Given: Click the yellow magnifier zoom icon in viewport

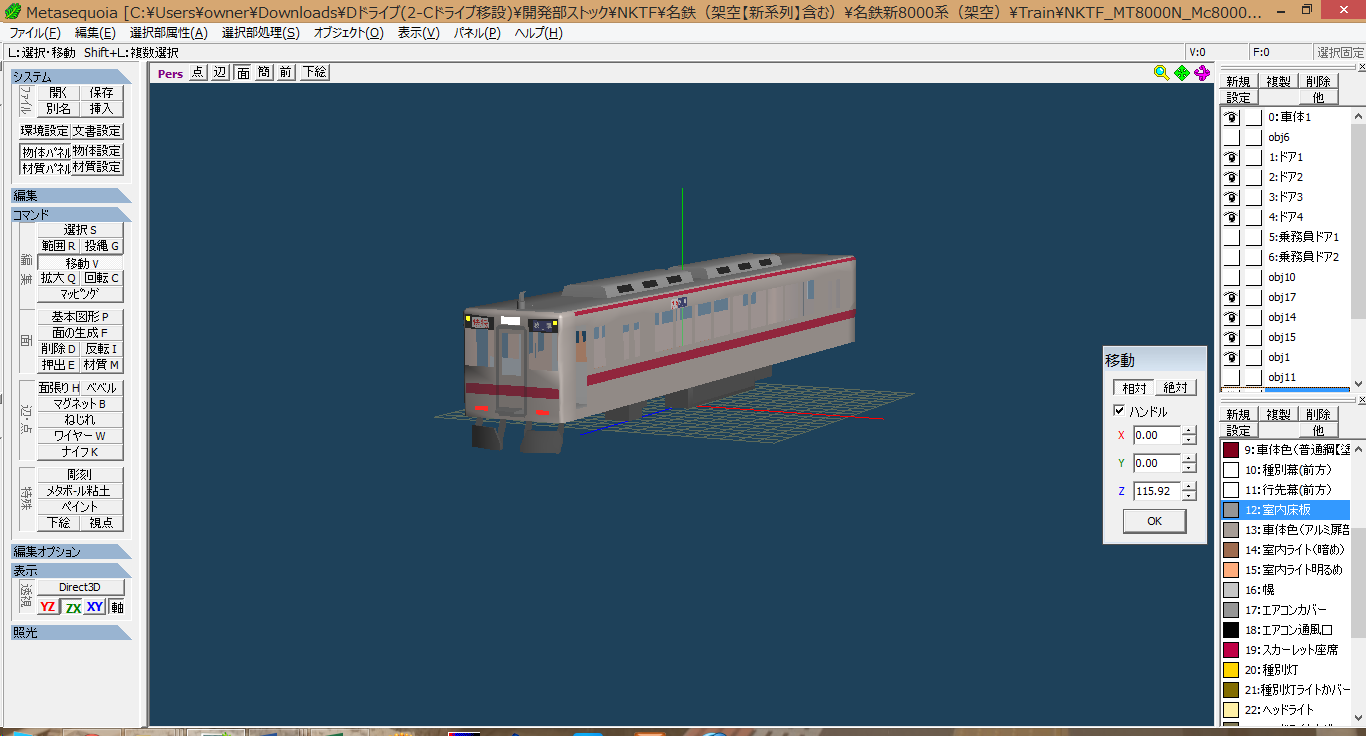Looking at the screenshot, I should coord(1161,72).
